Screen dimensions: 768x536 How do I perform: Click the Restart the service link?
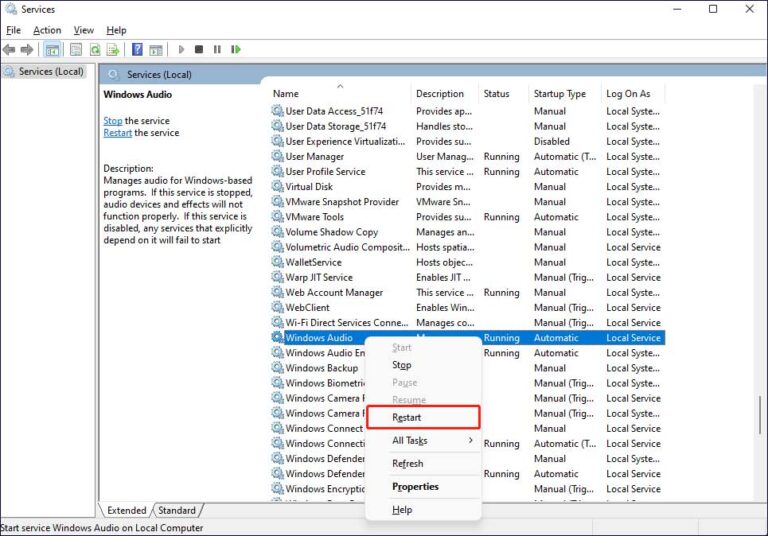pyautogui.click(x=118, y=133)
